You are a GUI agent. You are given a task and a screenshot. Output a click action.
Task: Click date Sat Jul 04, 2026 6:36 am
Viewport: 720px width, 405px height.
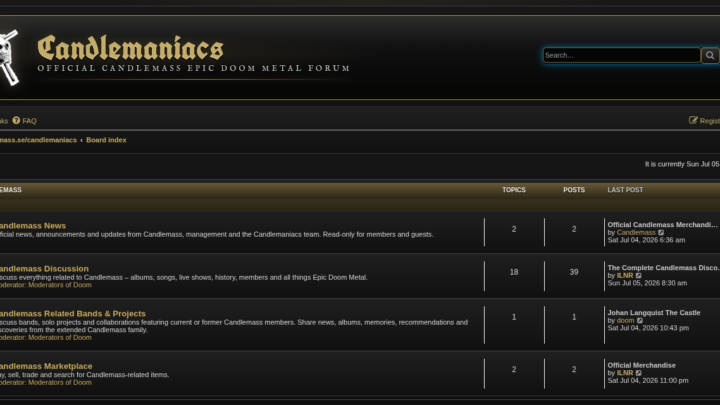pos(646,240)
